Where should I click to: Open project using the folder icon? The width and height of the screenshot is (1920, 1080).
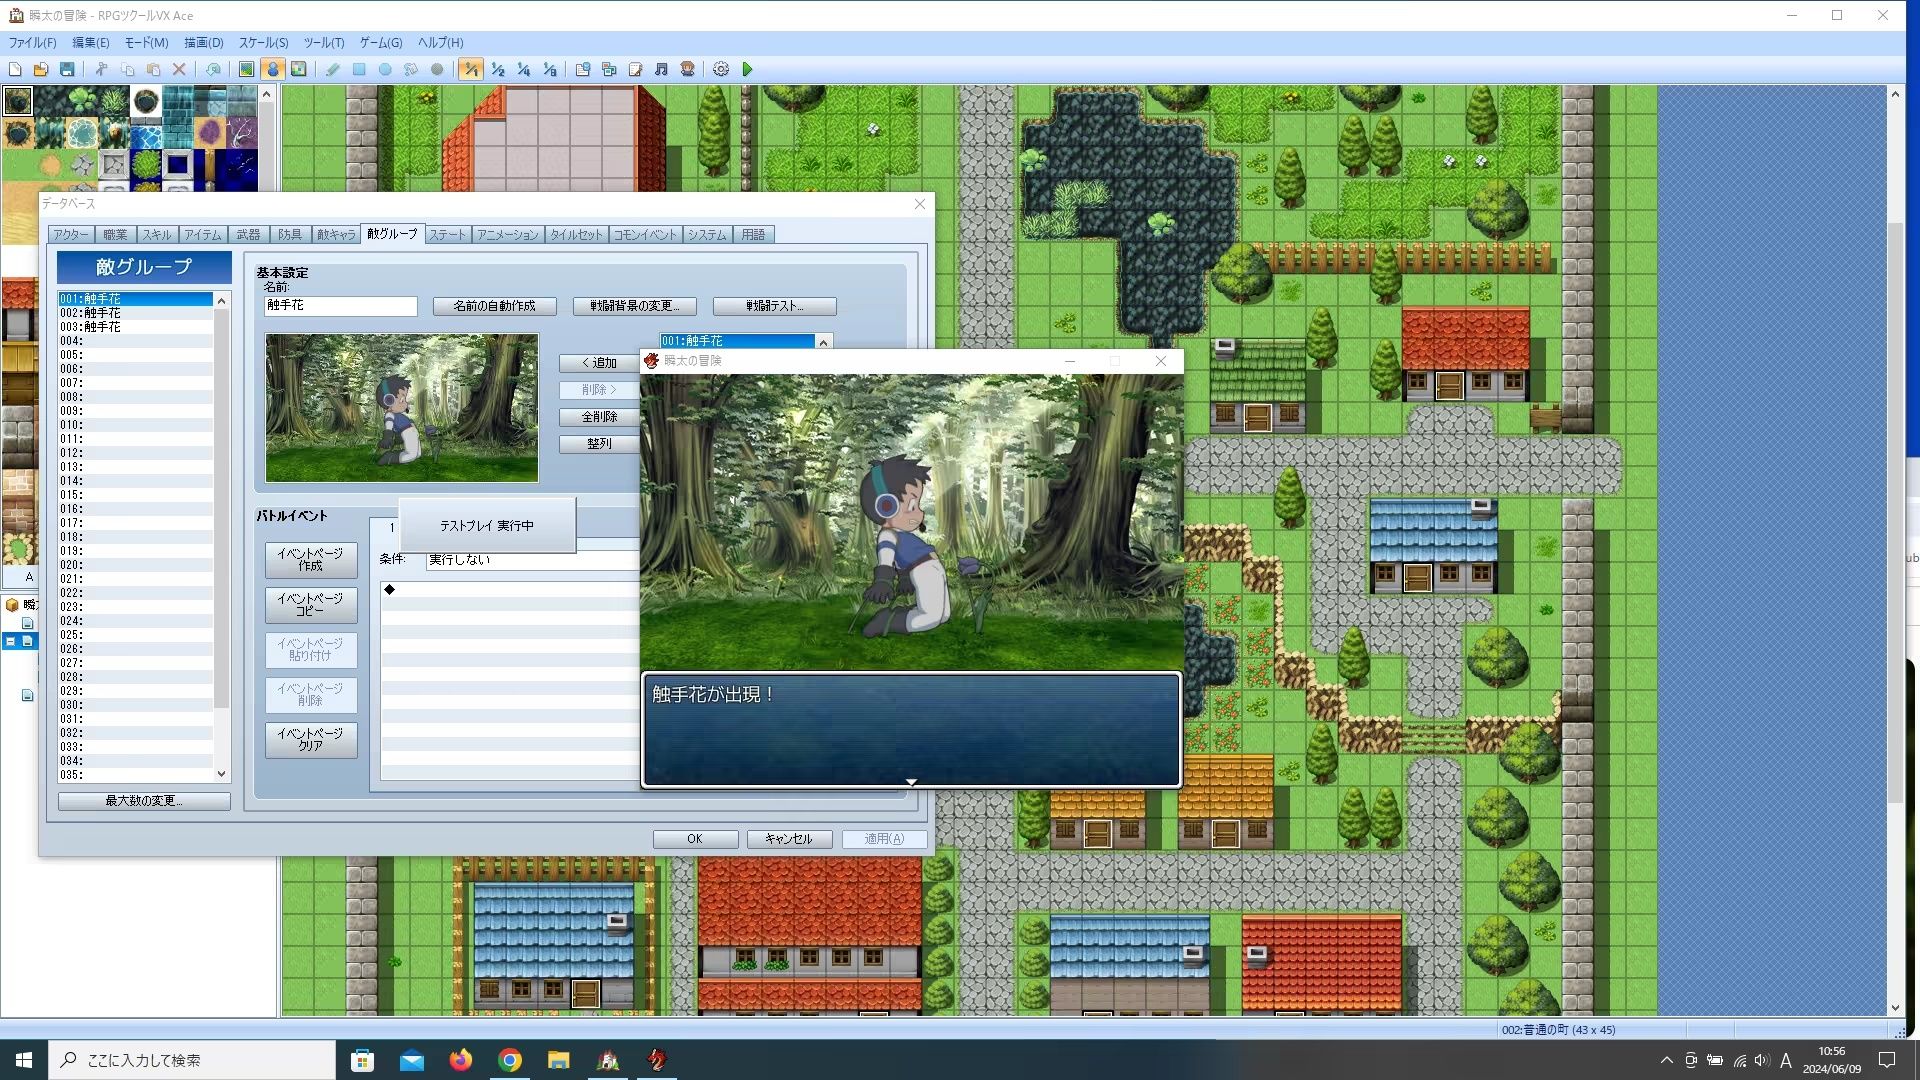41,69
